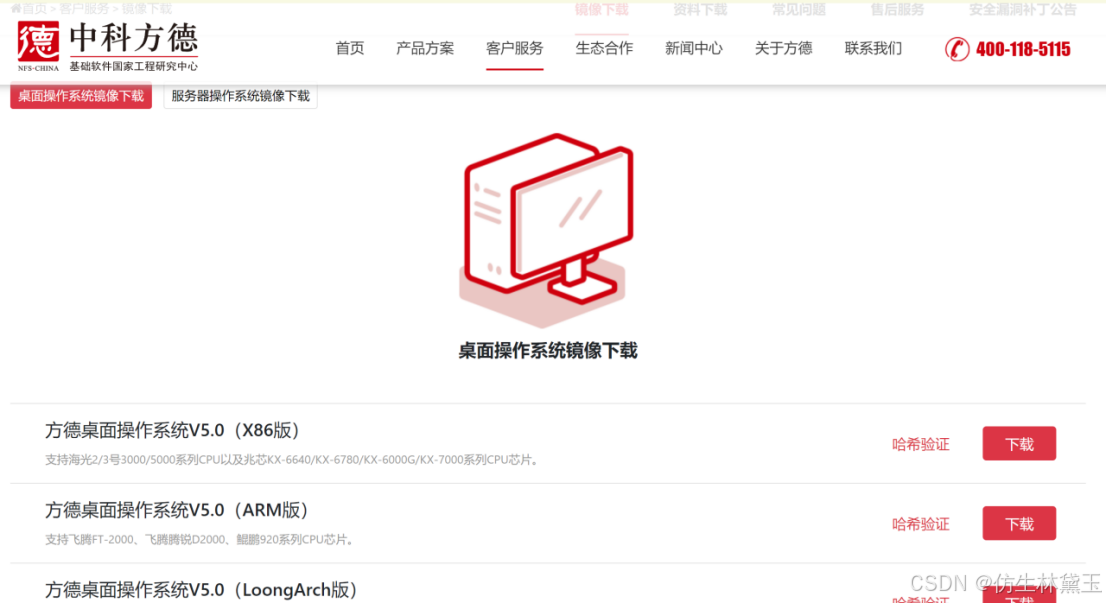Open the 首页 menu item

[x=350, y=49]
